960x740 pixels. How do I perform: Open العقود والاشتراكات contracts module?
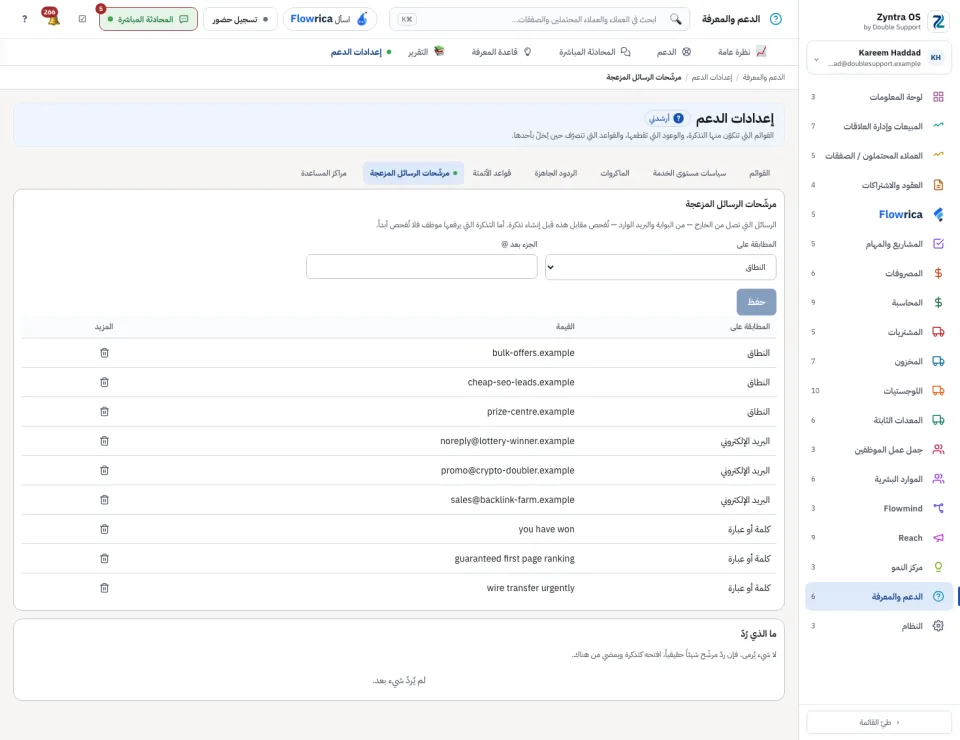(879, 185)
